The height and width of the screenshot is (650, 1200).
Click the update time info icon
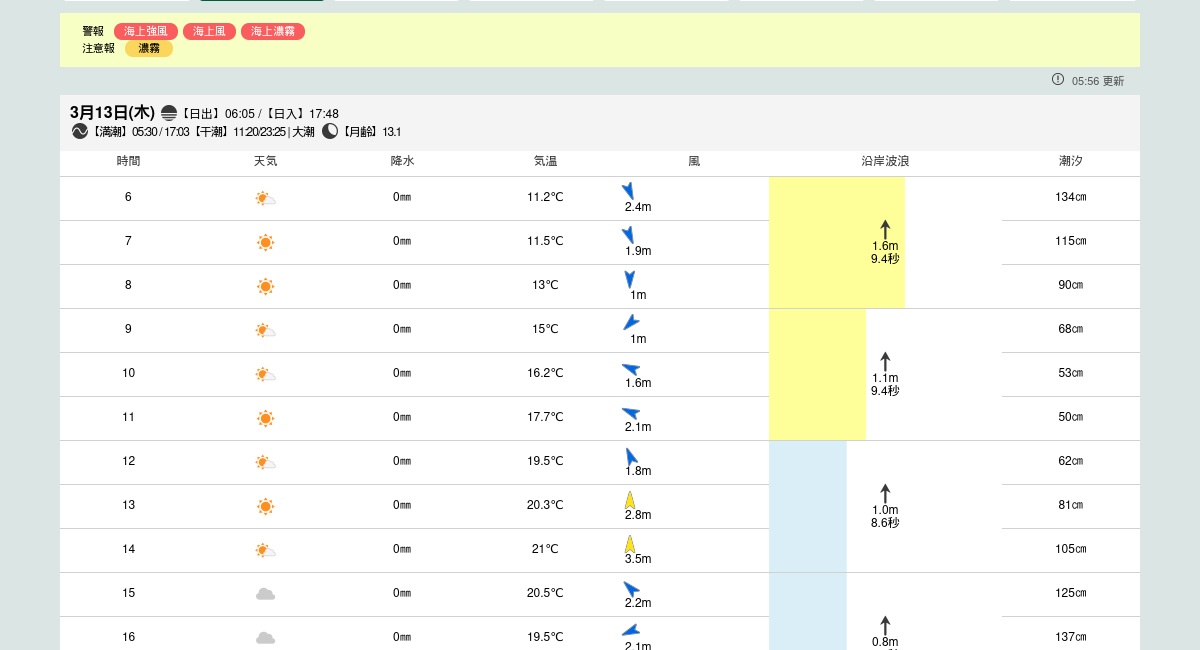click(x=1058, y=79)
